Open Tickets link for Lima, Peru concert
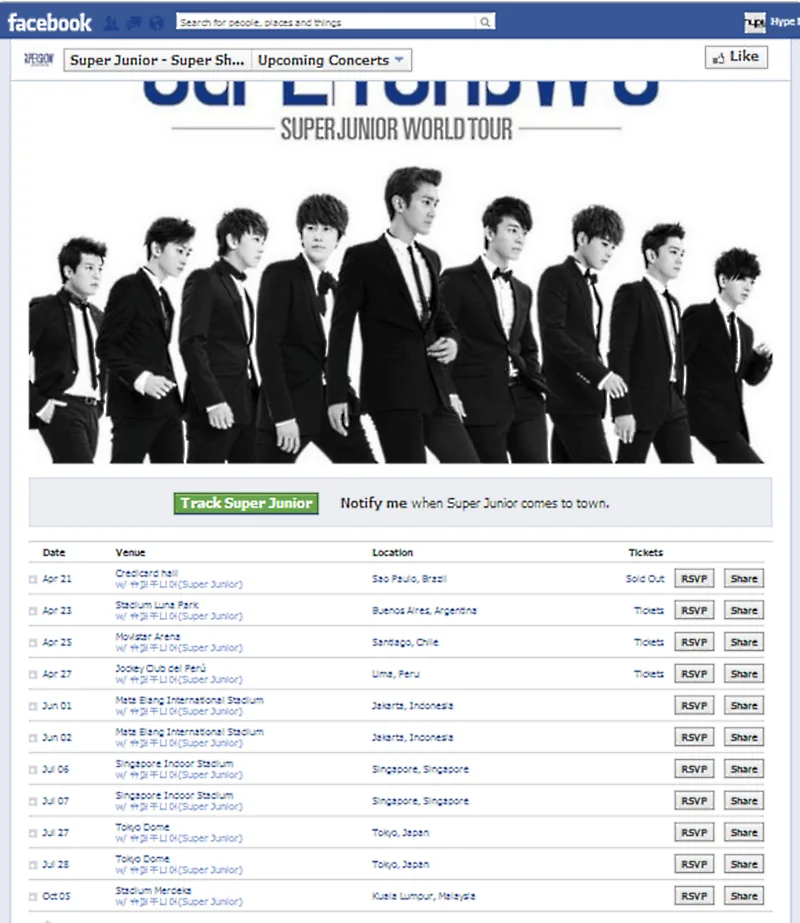The height and width of the screenshot is (923, 800). tap(649, 674)
